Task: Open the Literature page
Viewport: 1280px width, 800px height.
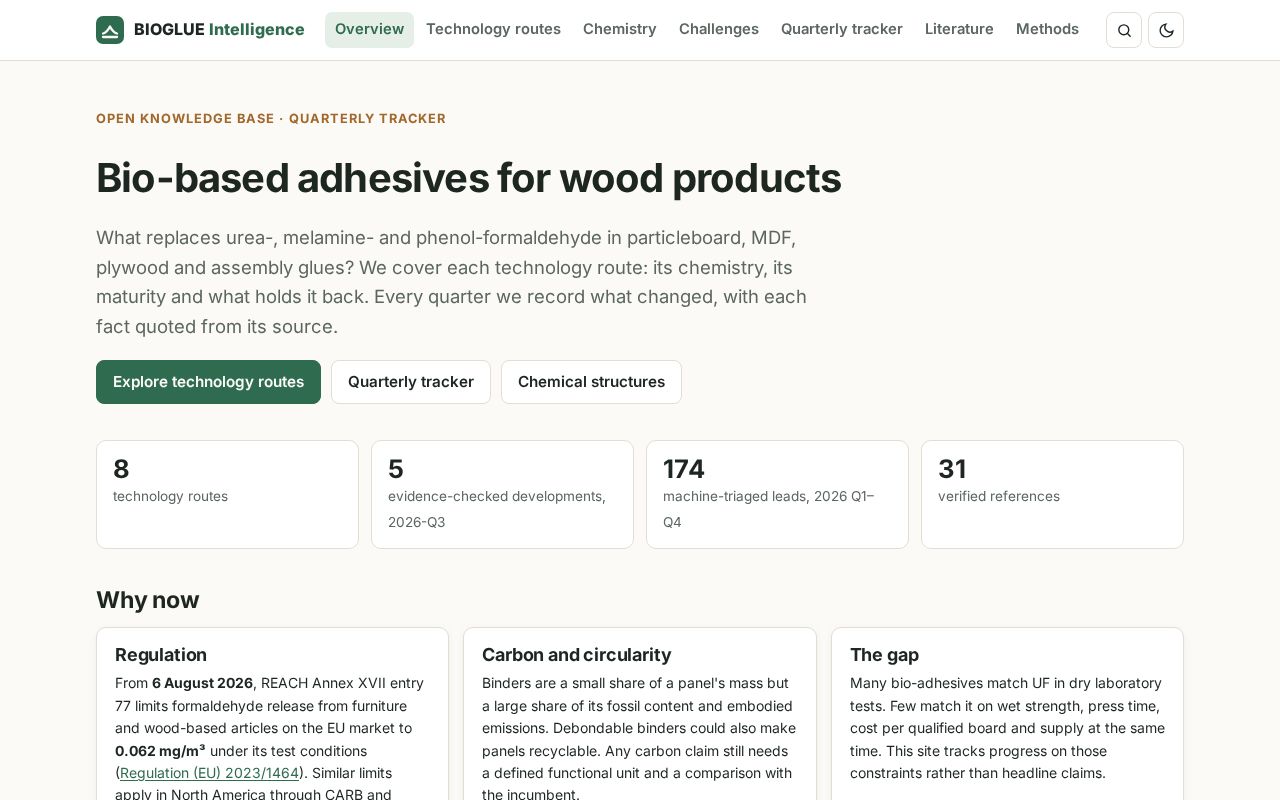Action: point(959,30)
